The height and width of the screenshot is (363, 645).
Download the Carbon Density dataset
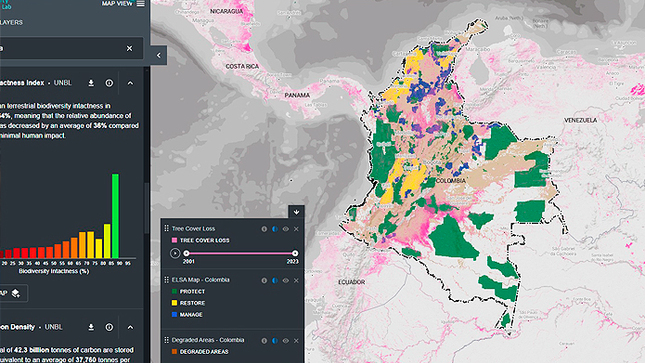click(91, 327)
